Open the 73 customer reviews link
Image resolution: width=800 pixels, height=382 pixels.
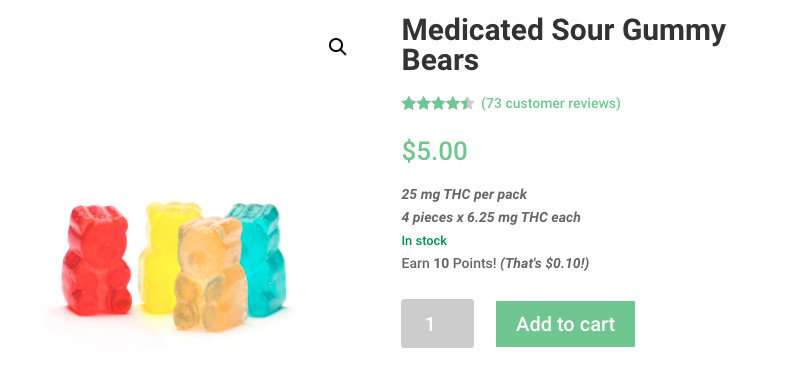coord(551,104)
